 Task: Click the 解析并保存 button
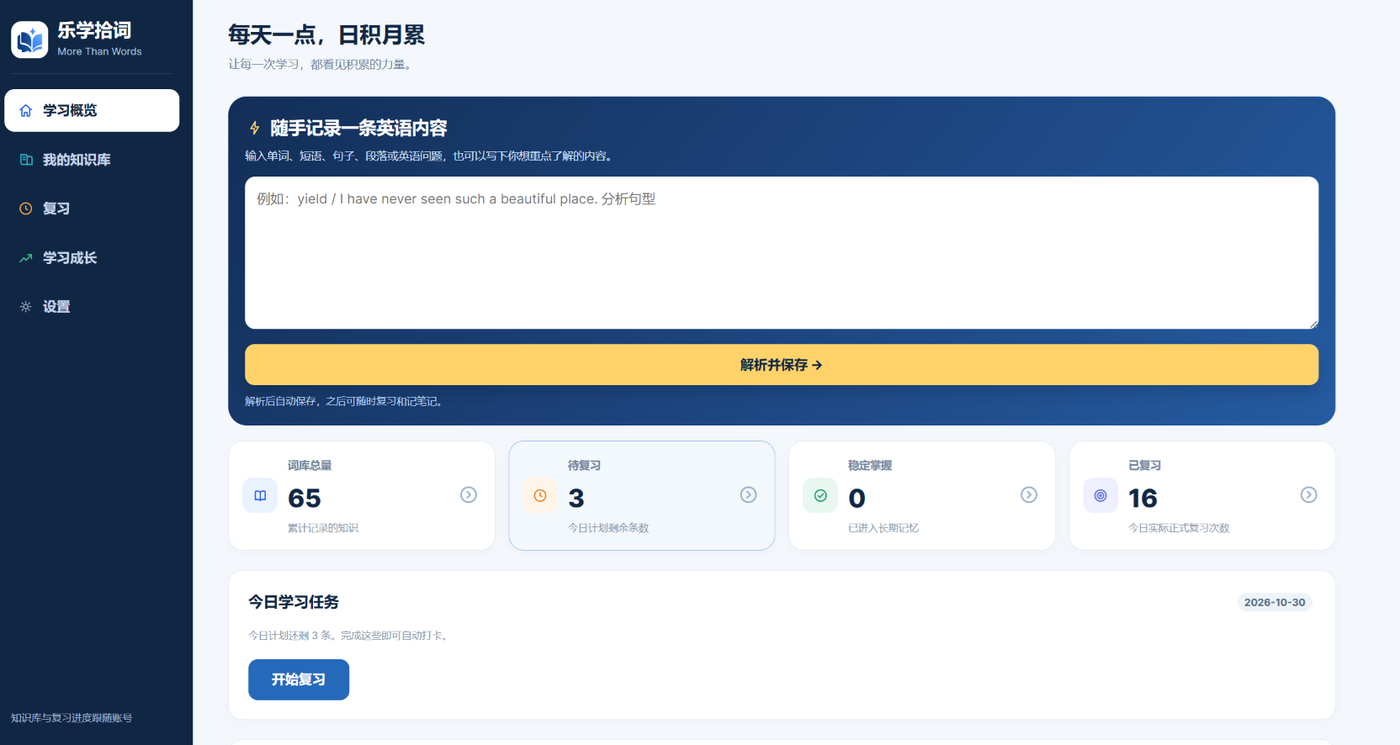click(x=781, y=365)
